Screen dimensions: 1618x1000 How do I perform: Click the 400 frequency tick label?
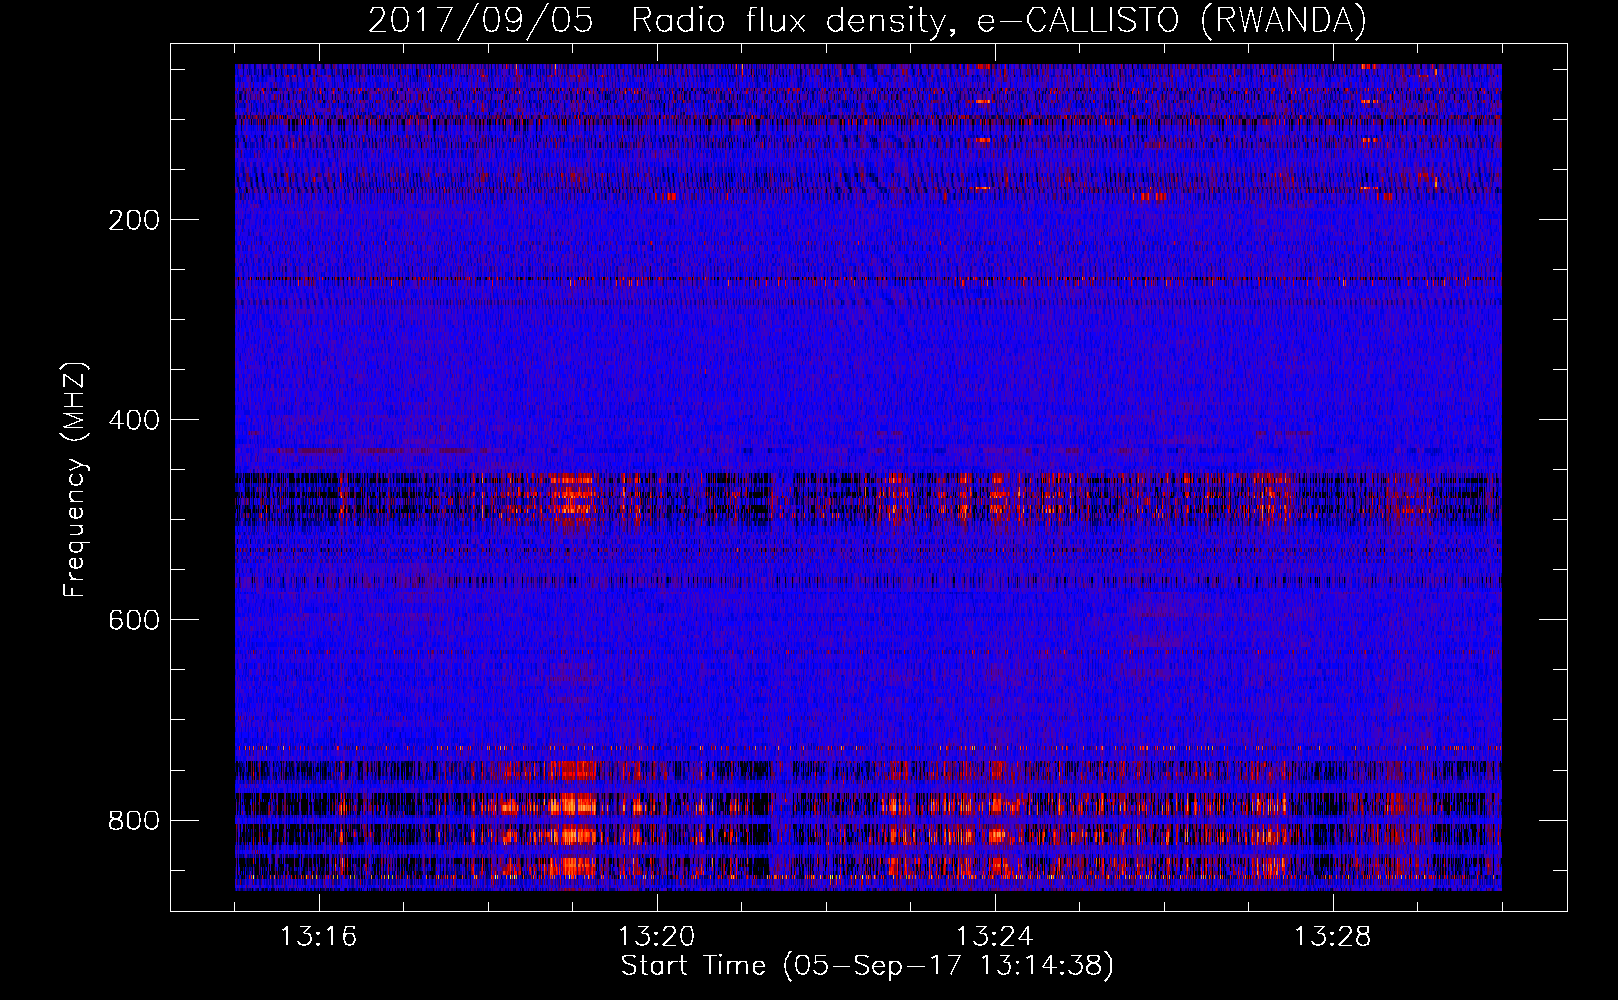pyautogui.click(x=134, y=420)
